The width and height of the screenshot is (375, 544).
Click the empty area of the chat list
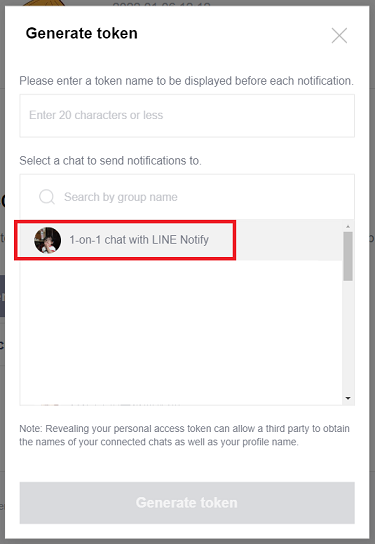[x=181, y=330]
